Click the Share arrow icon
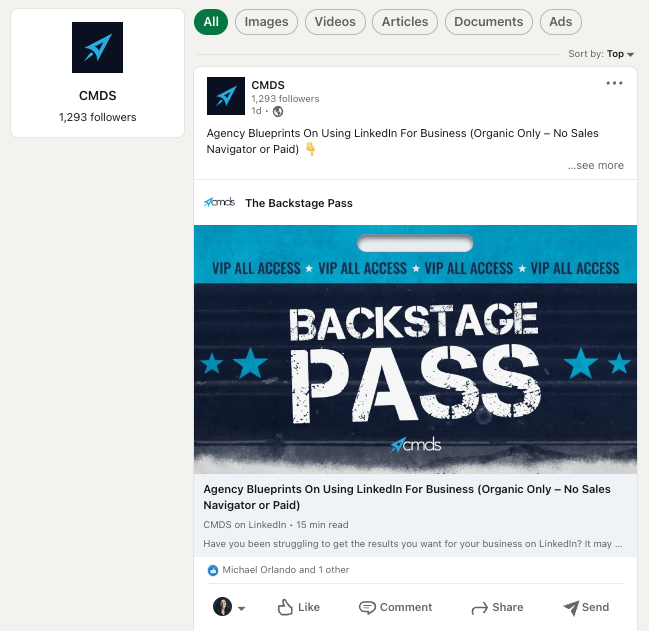 [480, 608]
